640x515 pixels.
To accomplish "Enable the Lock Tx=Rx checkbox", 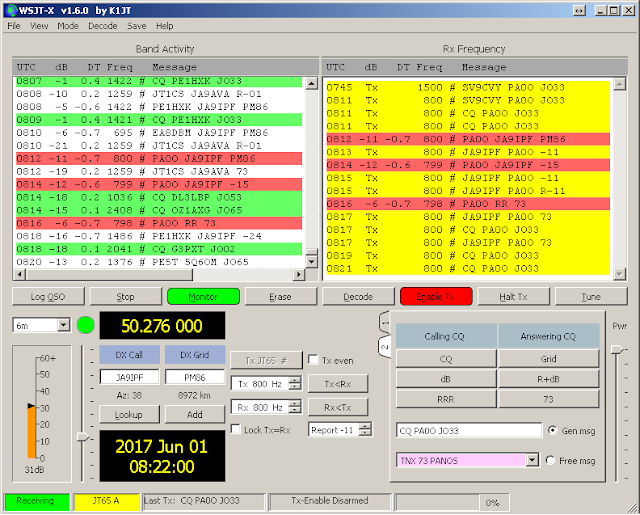I will pyautogui.click(x=236, y=430).
